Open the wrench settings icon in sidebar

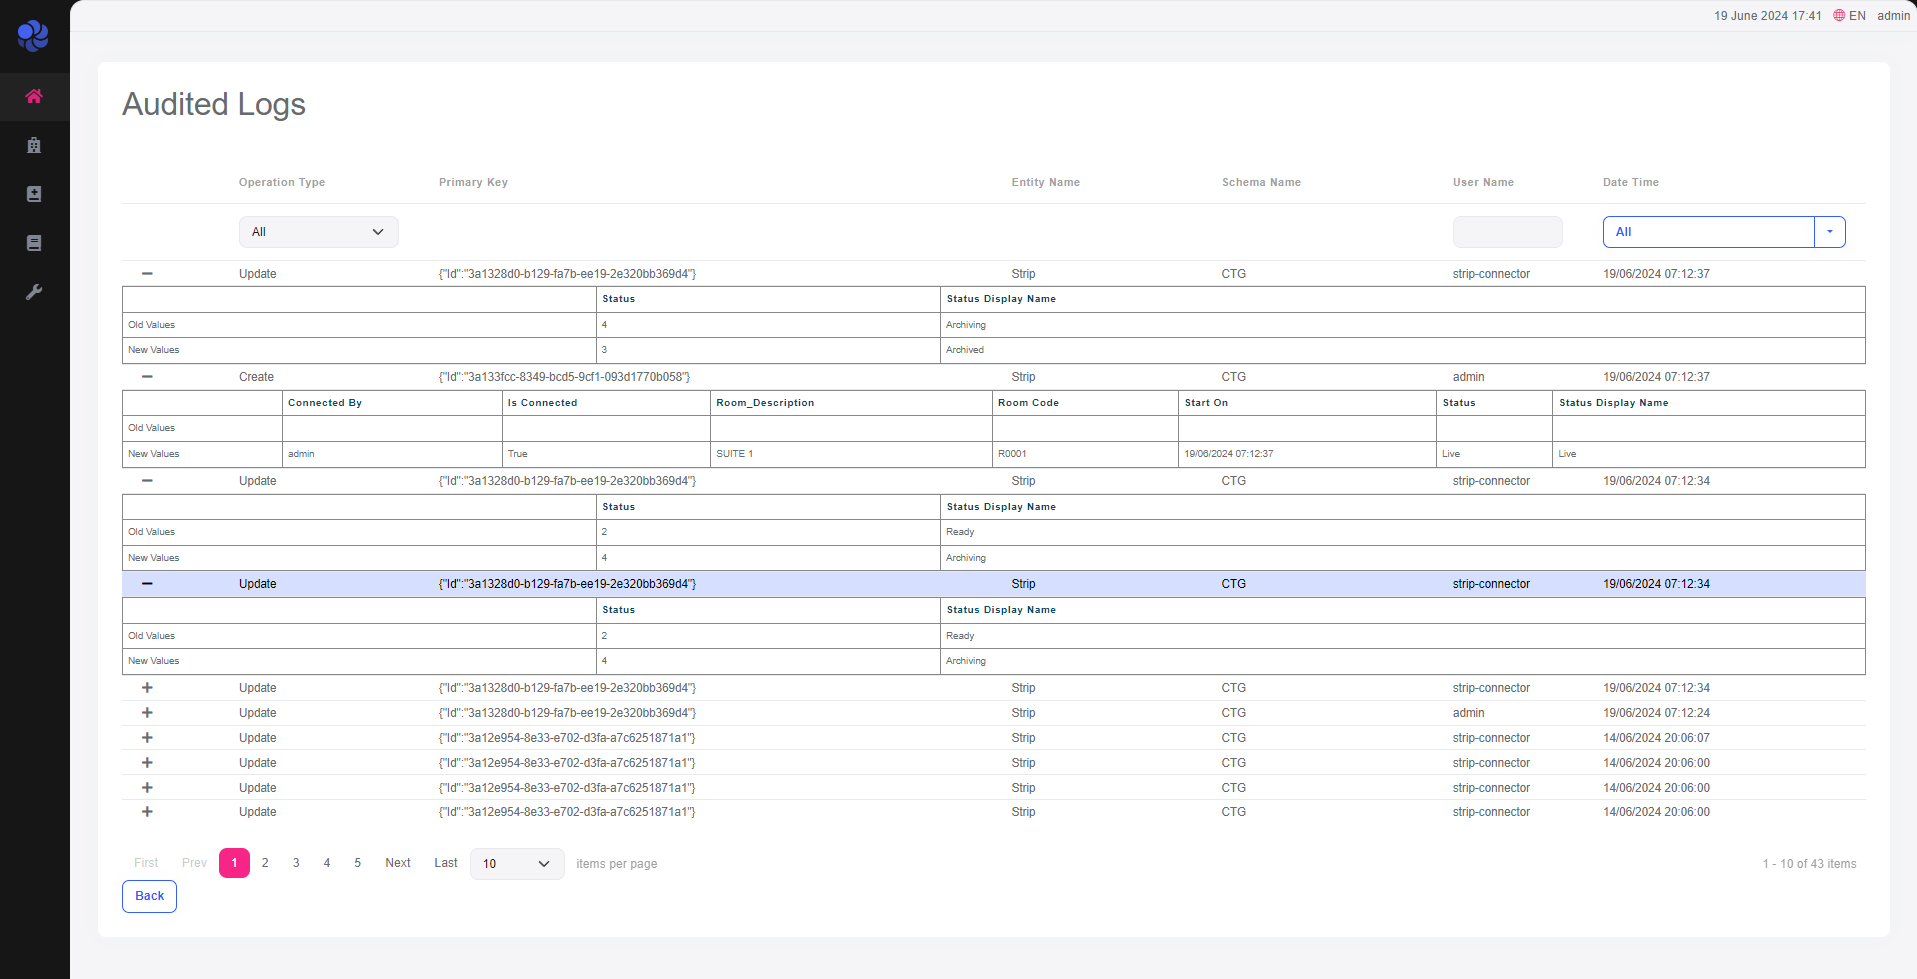pos(34,292)
